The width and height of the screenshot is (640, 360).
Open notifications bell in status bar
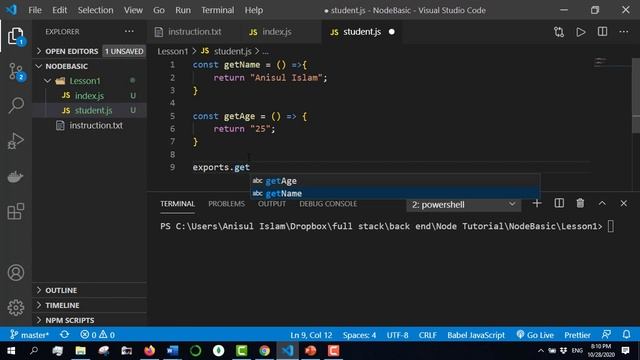pos(627,335)
